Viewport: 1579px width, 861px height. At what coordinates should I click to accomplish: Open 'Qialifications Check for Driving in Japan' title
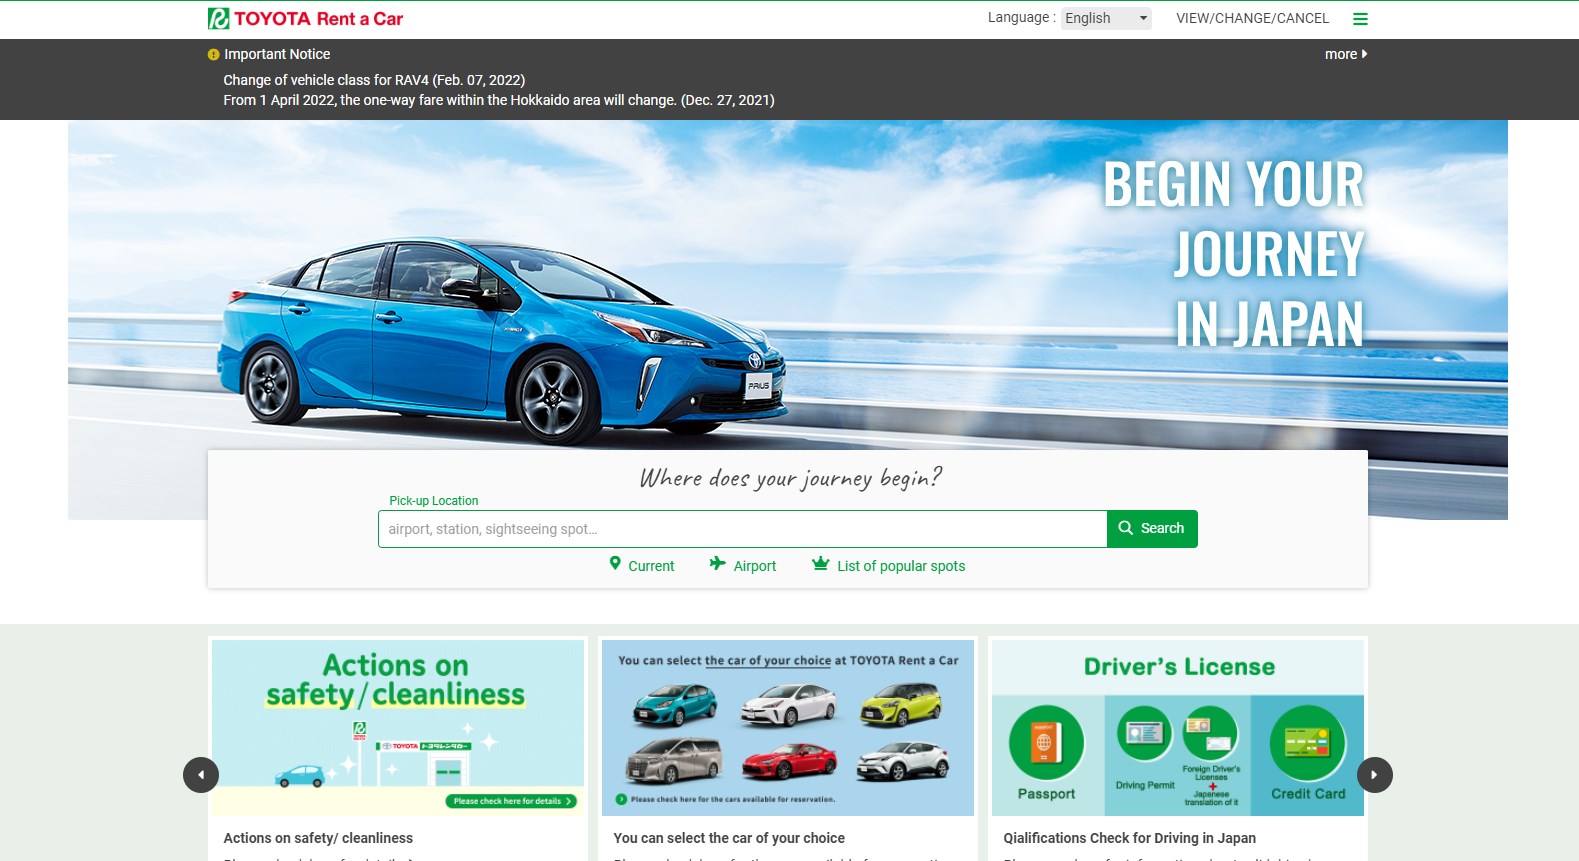(x=1130, y=838)
